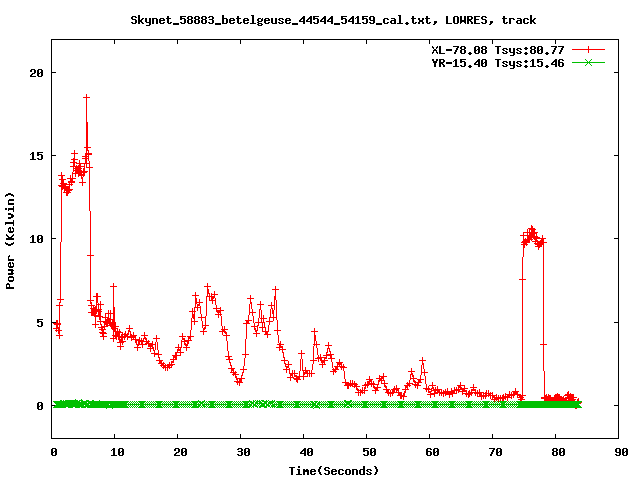Click y-axis tick label 10
This screenshot has width=640, height=480.
[36, 239]
